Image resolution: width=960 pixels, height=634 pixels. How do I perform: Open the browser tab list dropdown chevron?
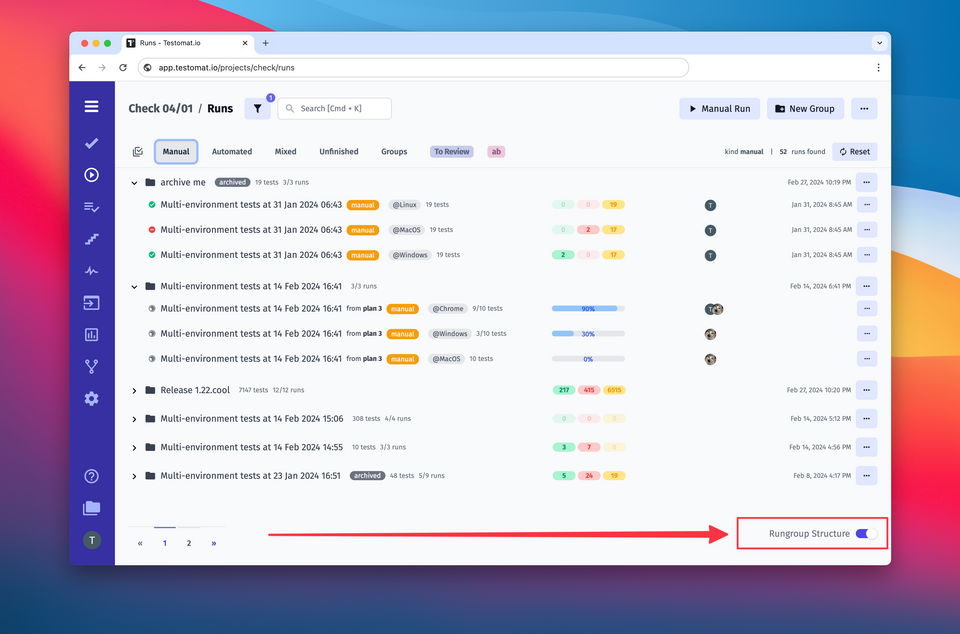tap(879, 43)
